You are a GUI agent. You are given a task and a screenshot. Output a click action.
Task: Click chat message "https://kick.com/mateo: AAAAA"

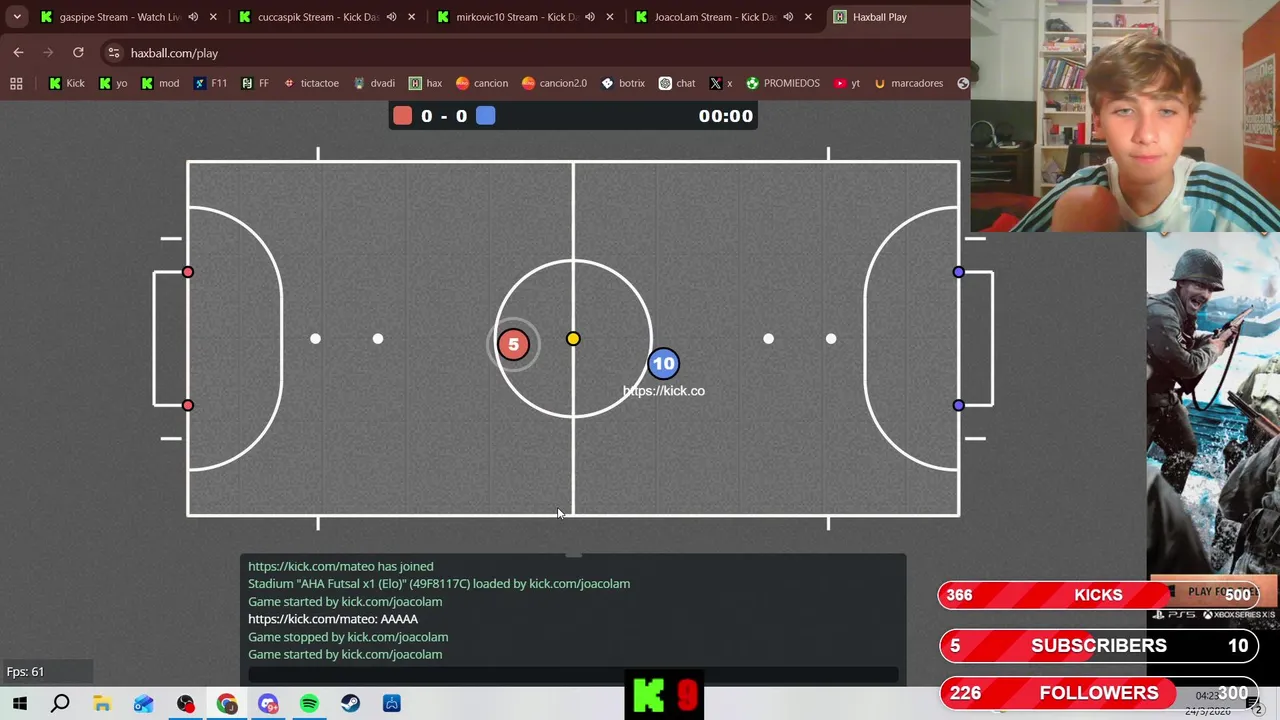pos(333,619)
